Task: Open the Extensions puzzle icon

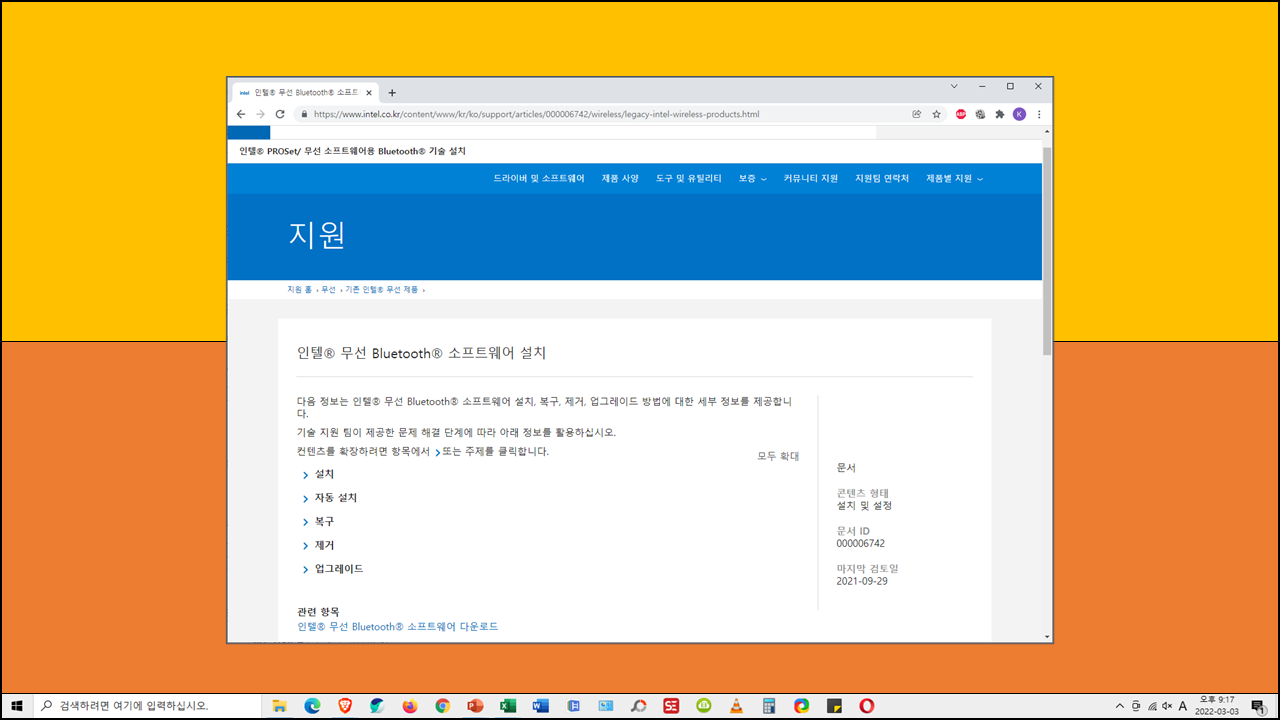Action: 999,114
